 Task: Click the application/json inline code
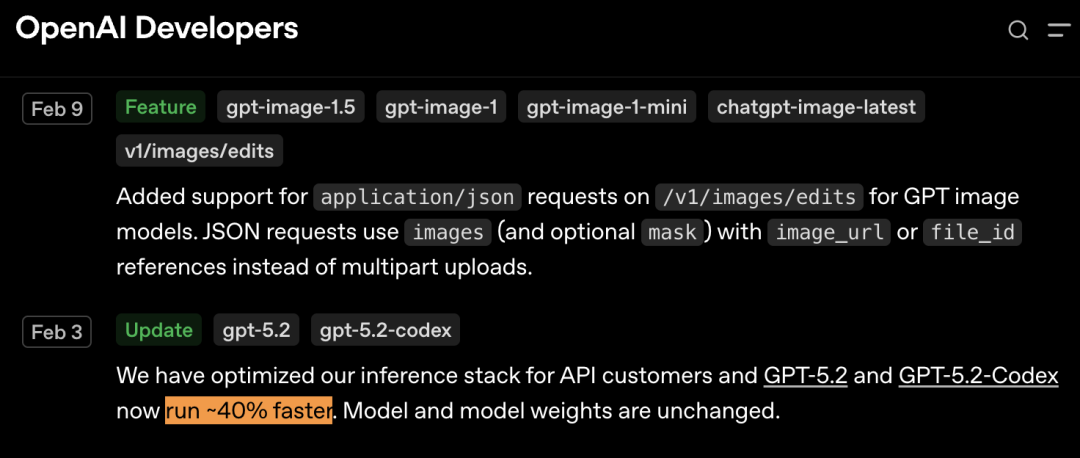point(416,197)
